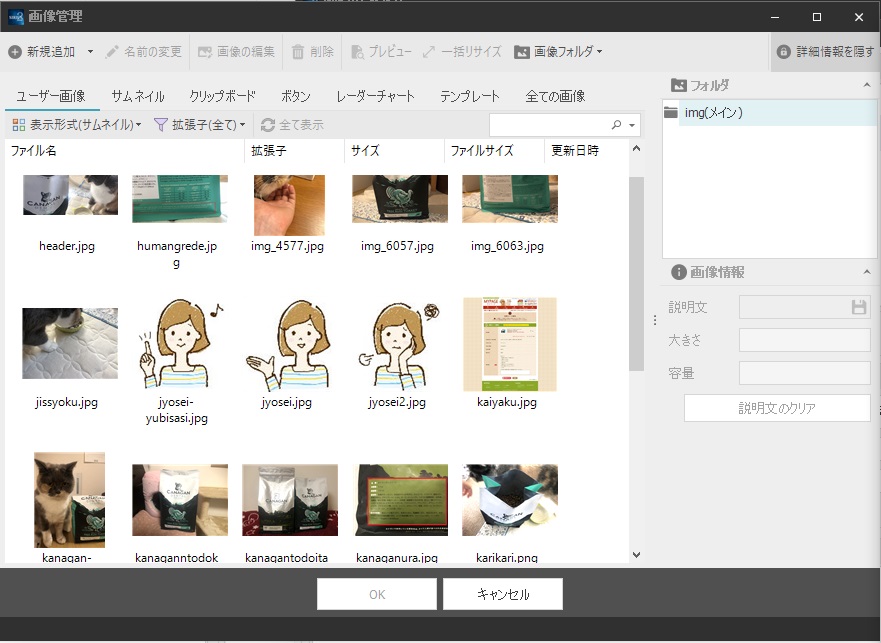Screen dimensions: 881x643
Task: Click the panel splitter grip dots
Action: (x=655, y=320)
